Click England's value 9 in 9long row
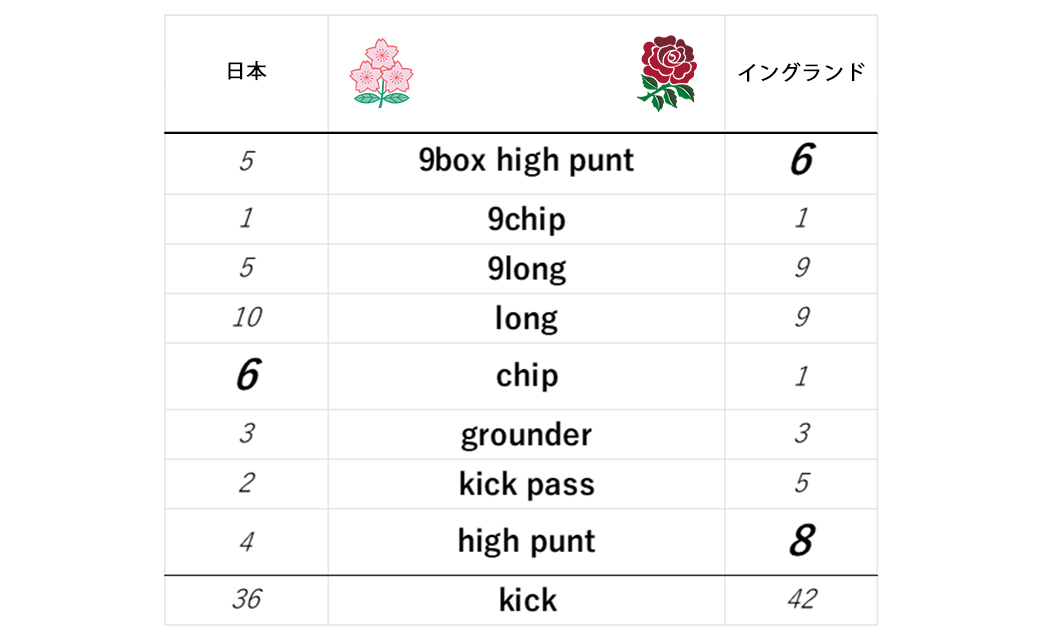 801,268
